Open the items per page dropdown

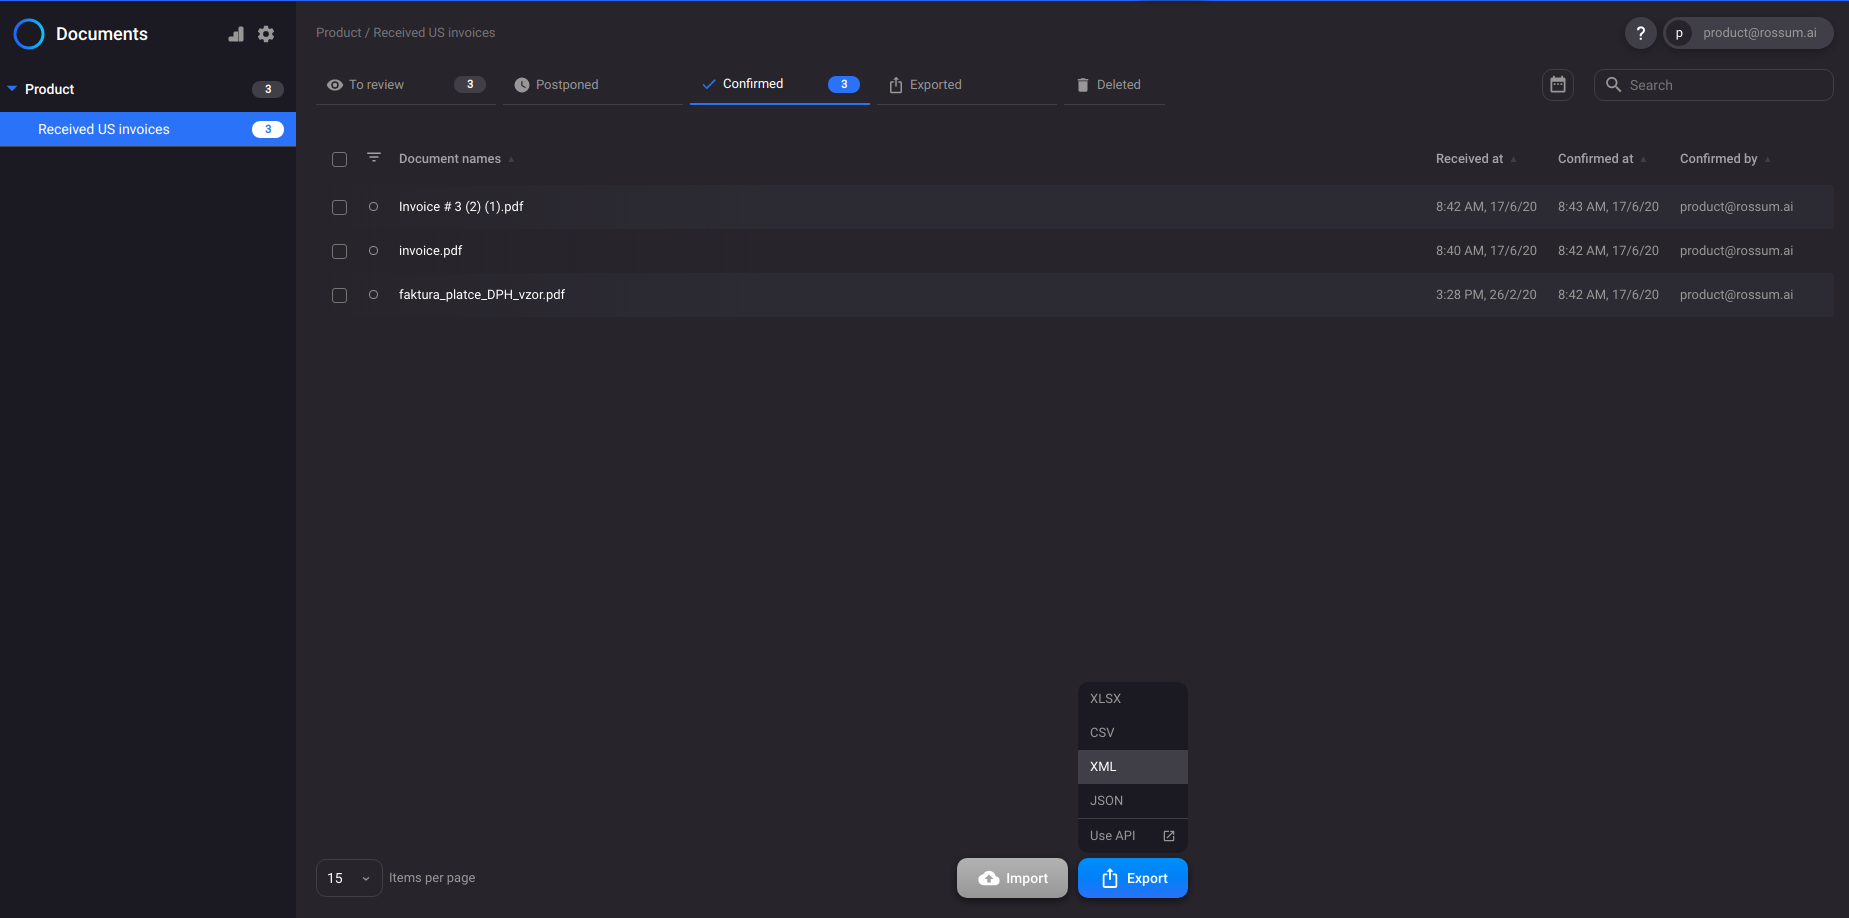click(x=348, y=877)
